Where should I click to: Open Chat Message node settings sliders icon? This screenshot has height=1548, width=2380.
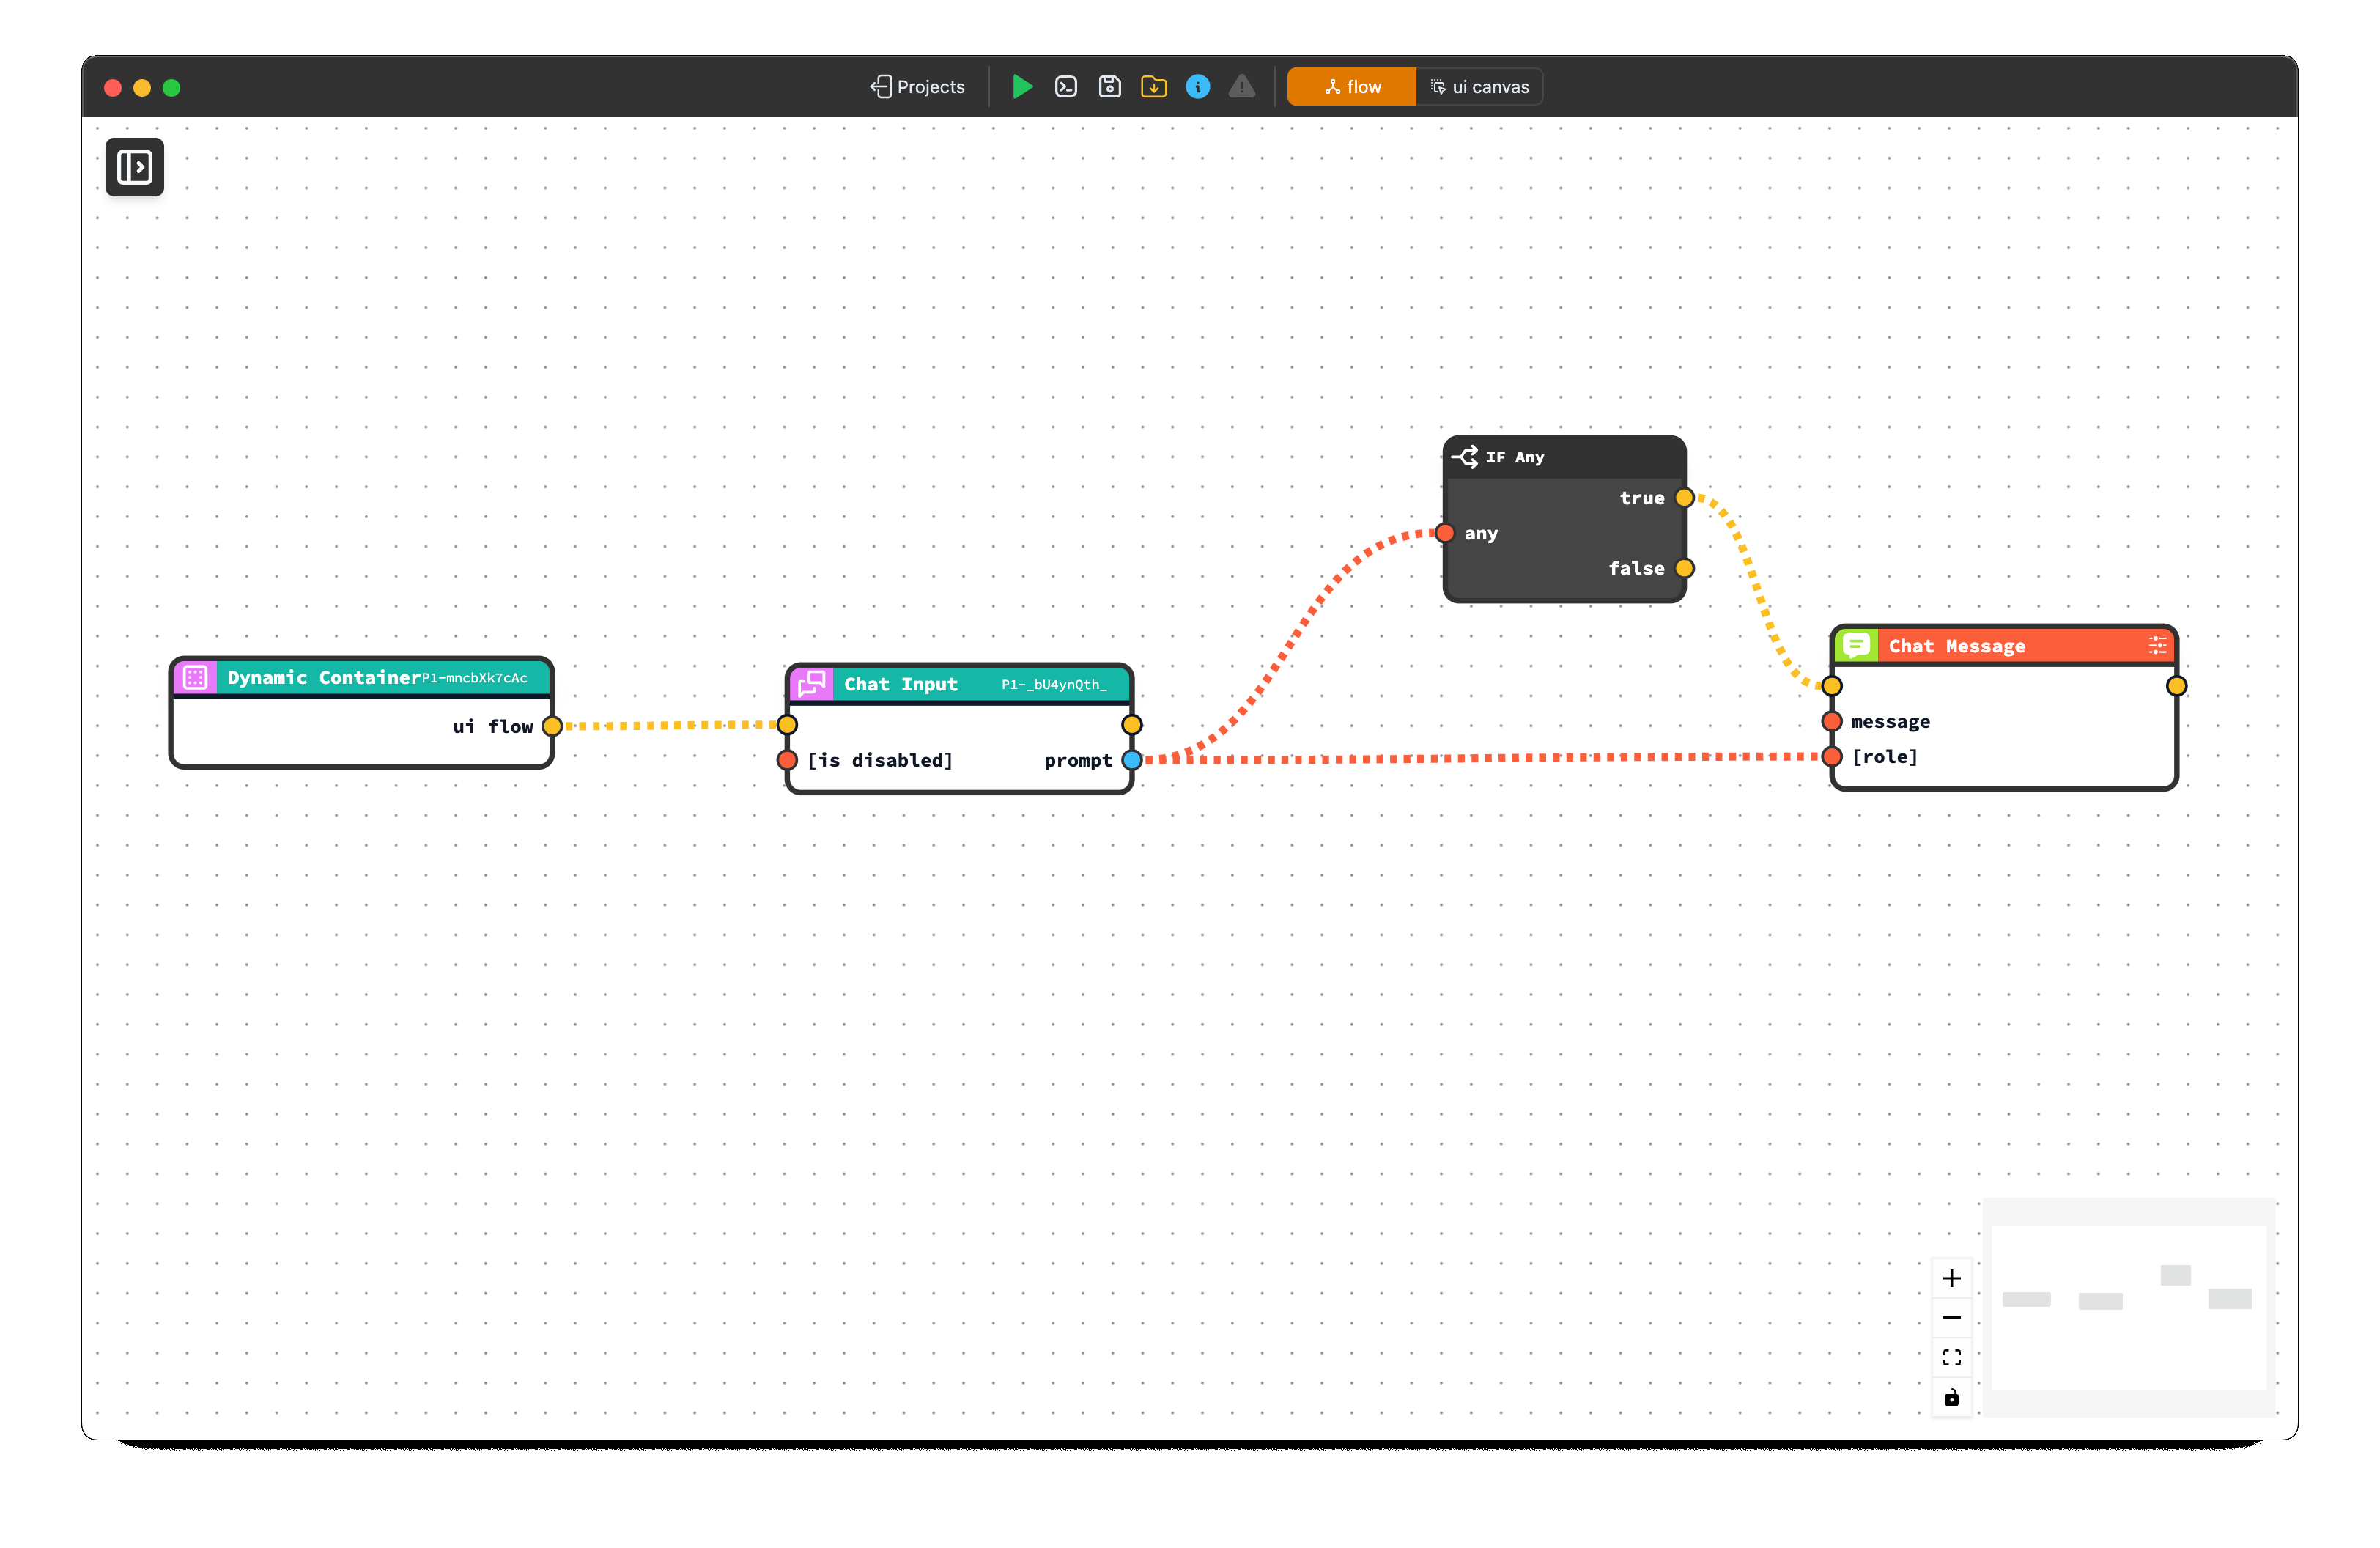(2157, 645)
